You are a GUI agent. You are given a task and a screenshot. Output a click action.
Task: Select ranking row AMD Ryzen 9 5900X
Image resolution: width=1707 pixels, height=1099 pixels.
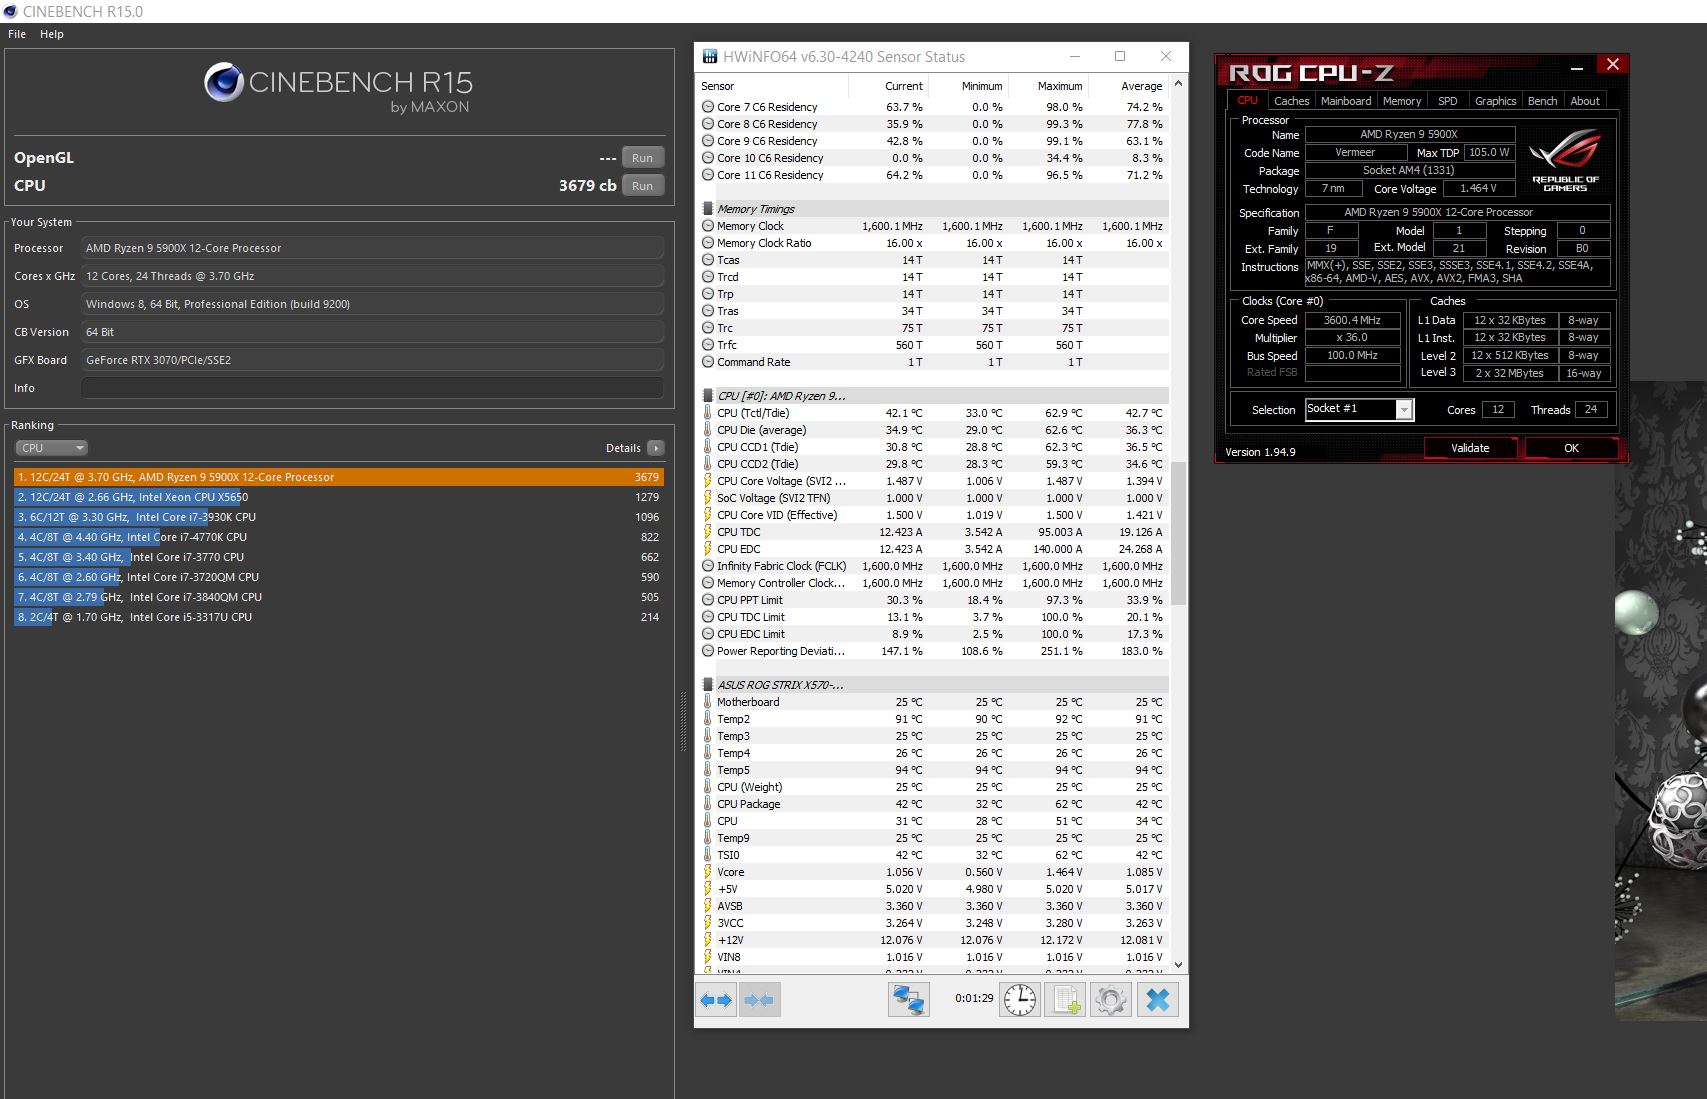tap(339, 477)
